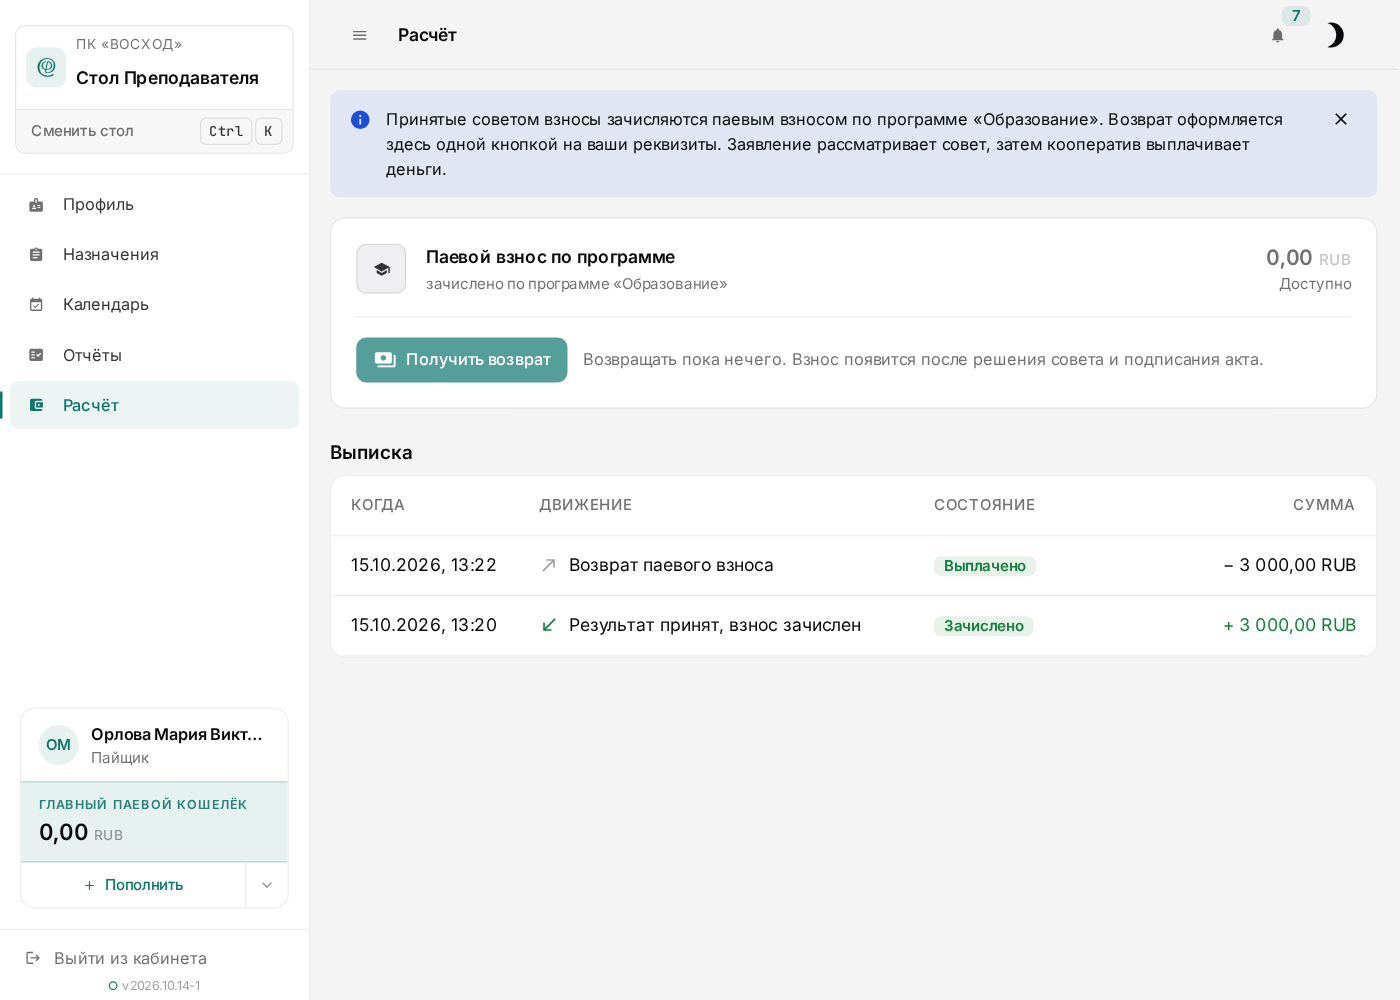Click the Профиль badge icon
Screen dimensions: 1400x1000
point(36,205)
